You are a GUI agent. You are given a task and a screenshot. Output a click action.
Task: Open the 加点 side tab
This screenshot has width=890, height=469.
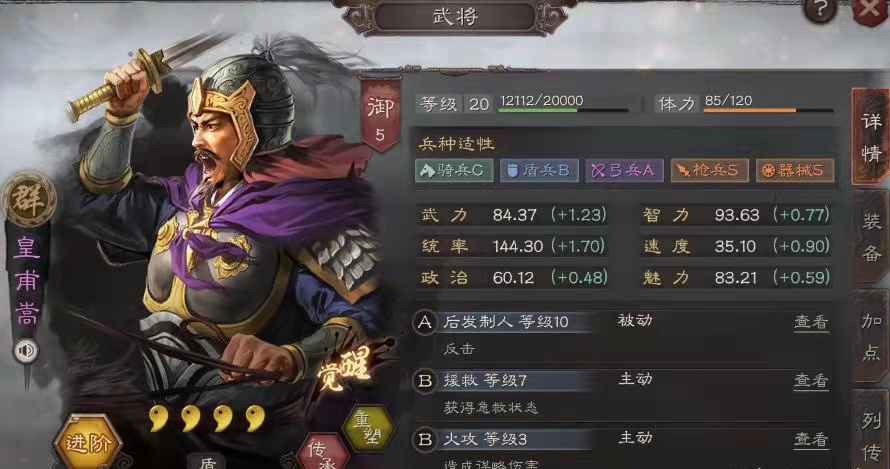coord(871,336)
